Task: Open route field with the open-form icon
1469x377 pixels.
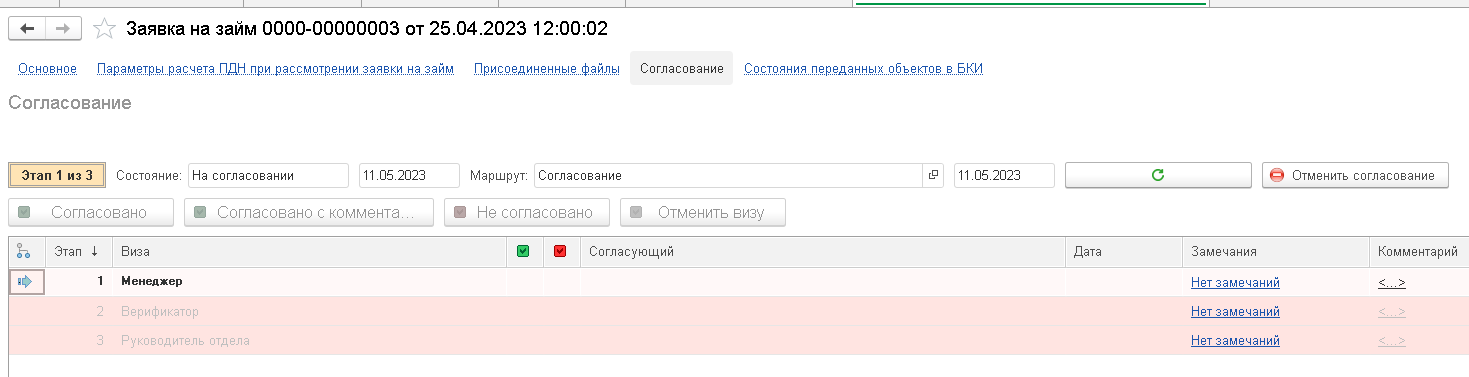Action: click(x=934, y=175)
